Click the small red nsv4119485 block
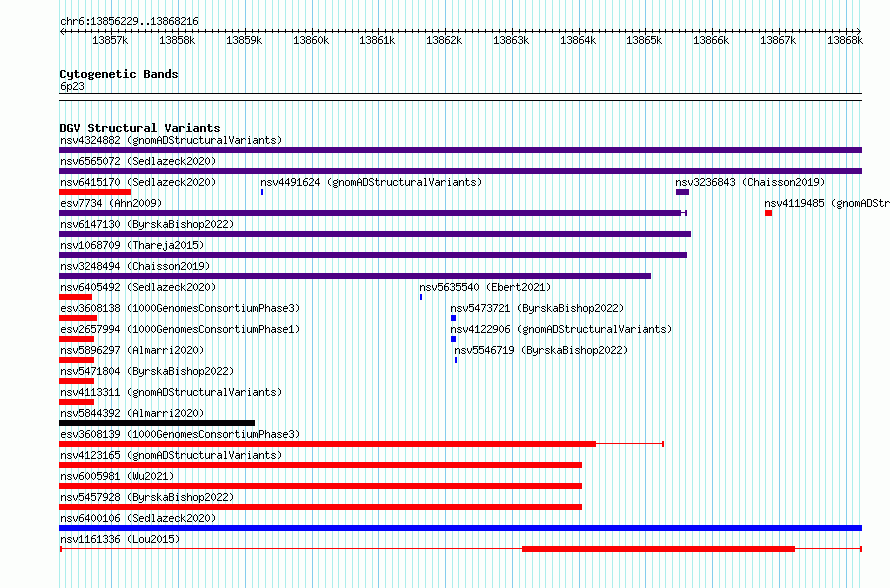Image resolution: width=890 pixels, height=588 pixels. (x=769, y=213)
